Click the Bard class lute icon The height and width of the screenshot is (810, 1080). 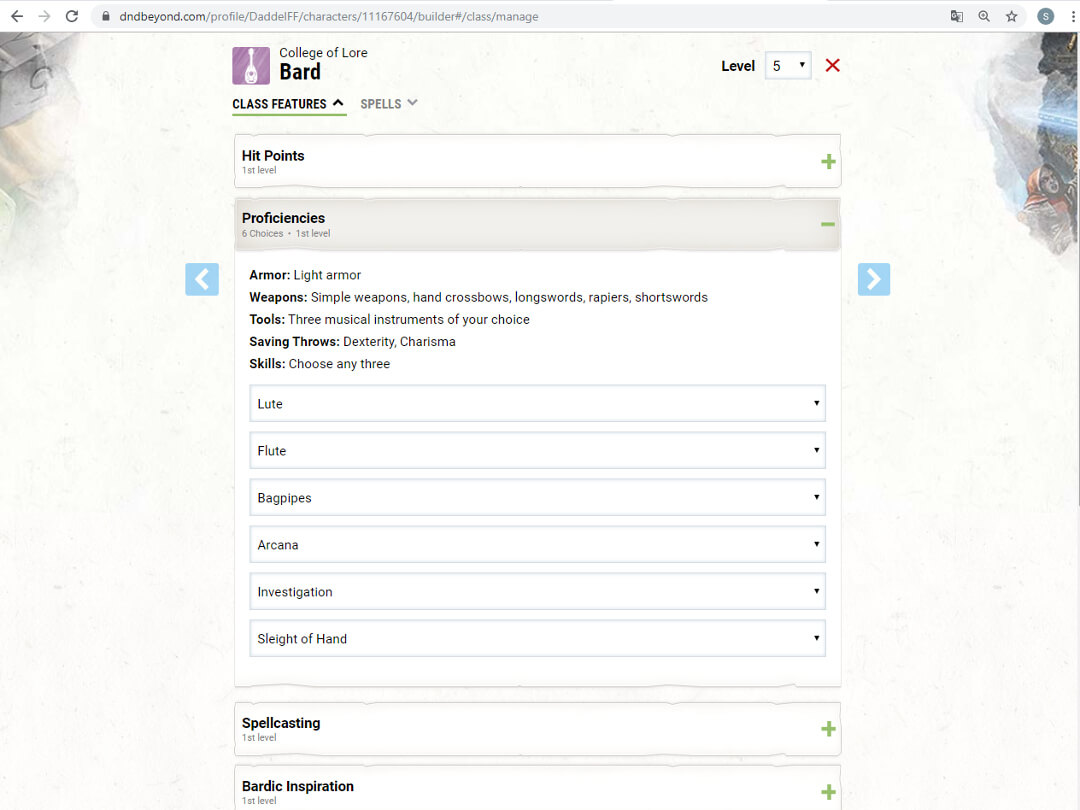[251, 66]
